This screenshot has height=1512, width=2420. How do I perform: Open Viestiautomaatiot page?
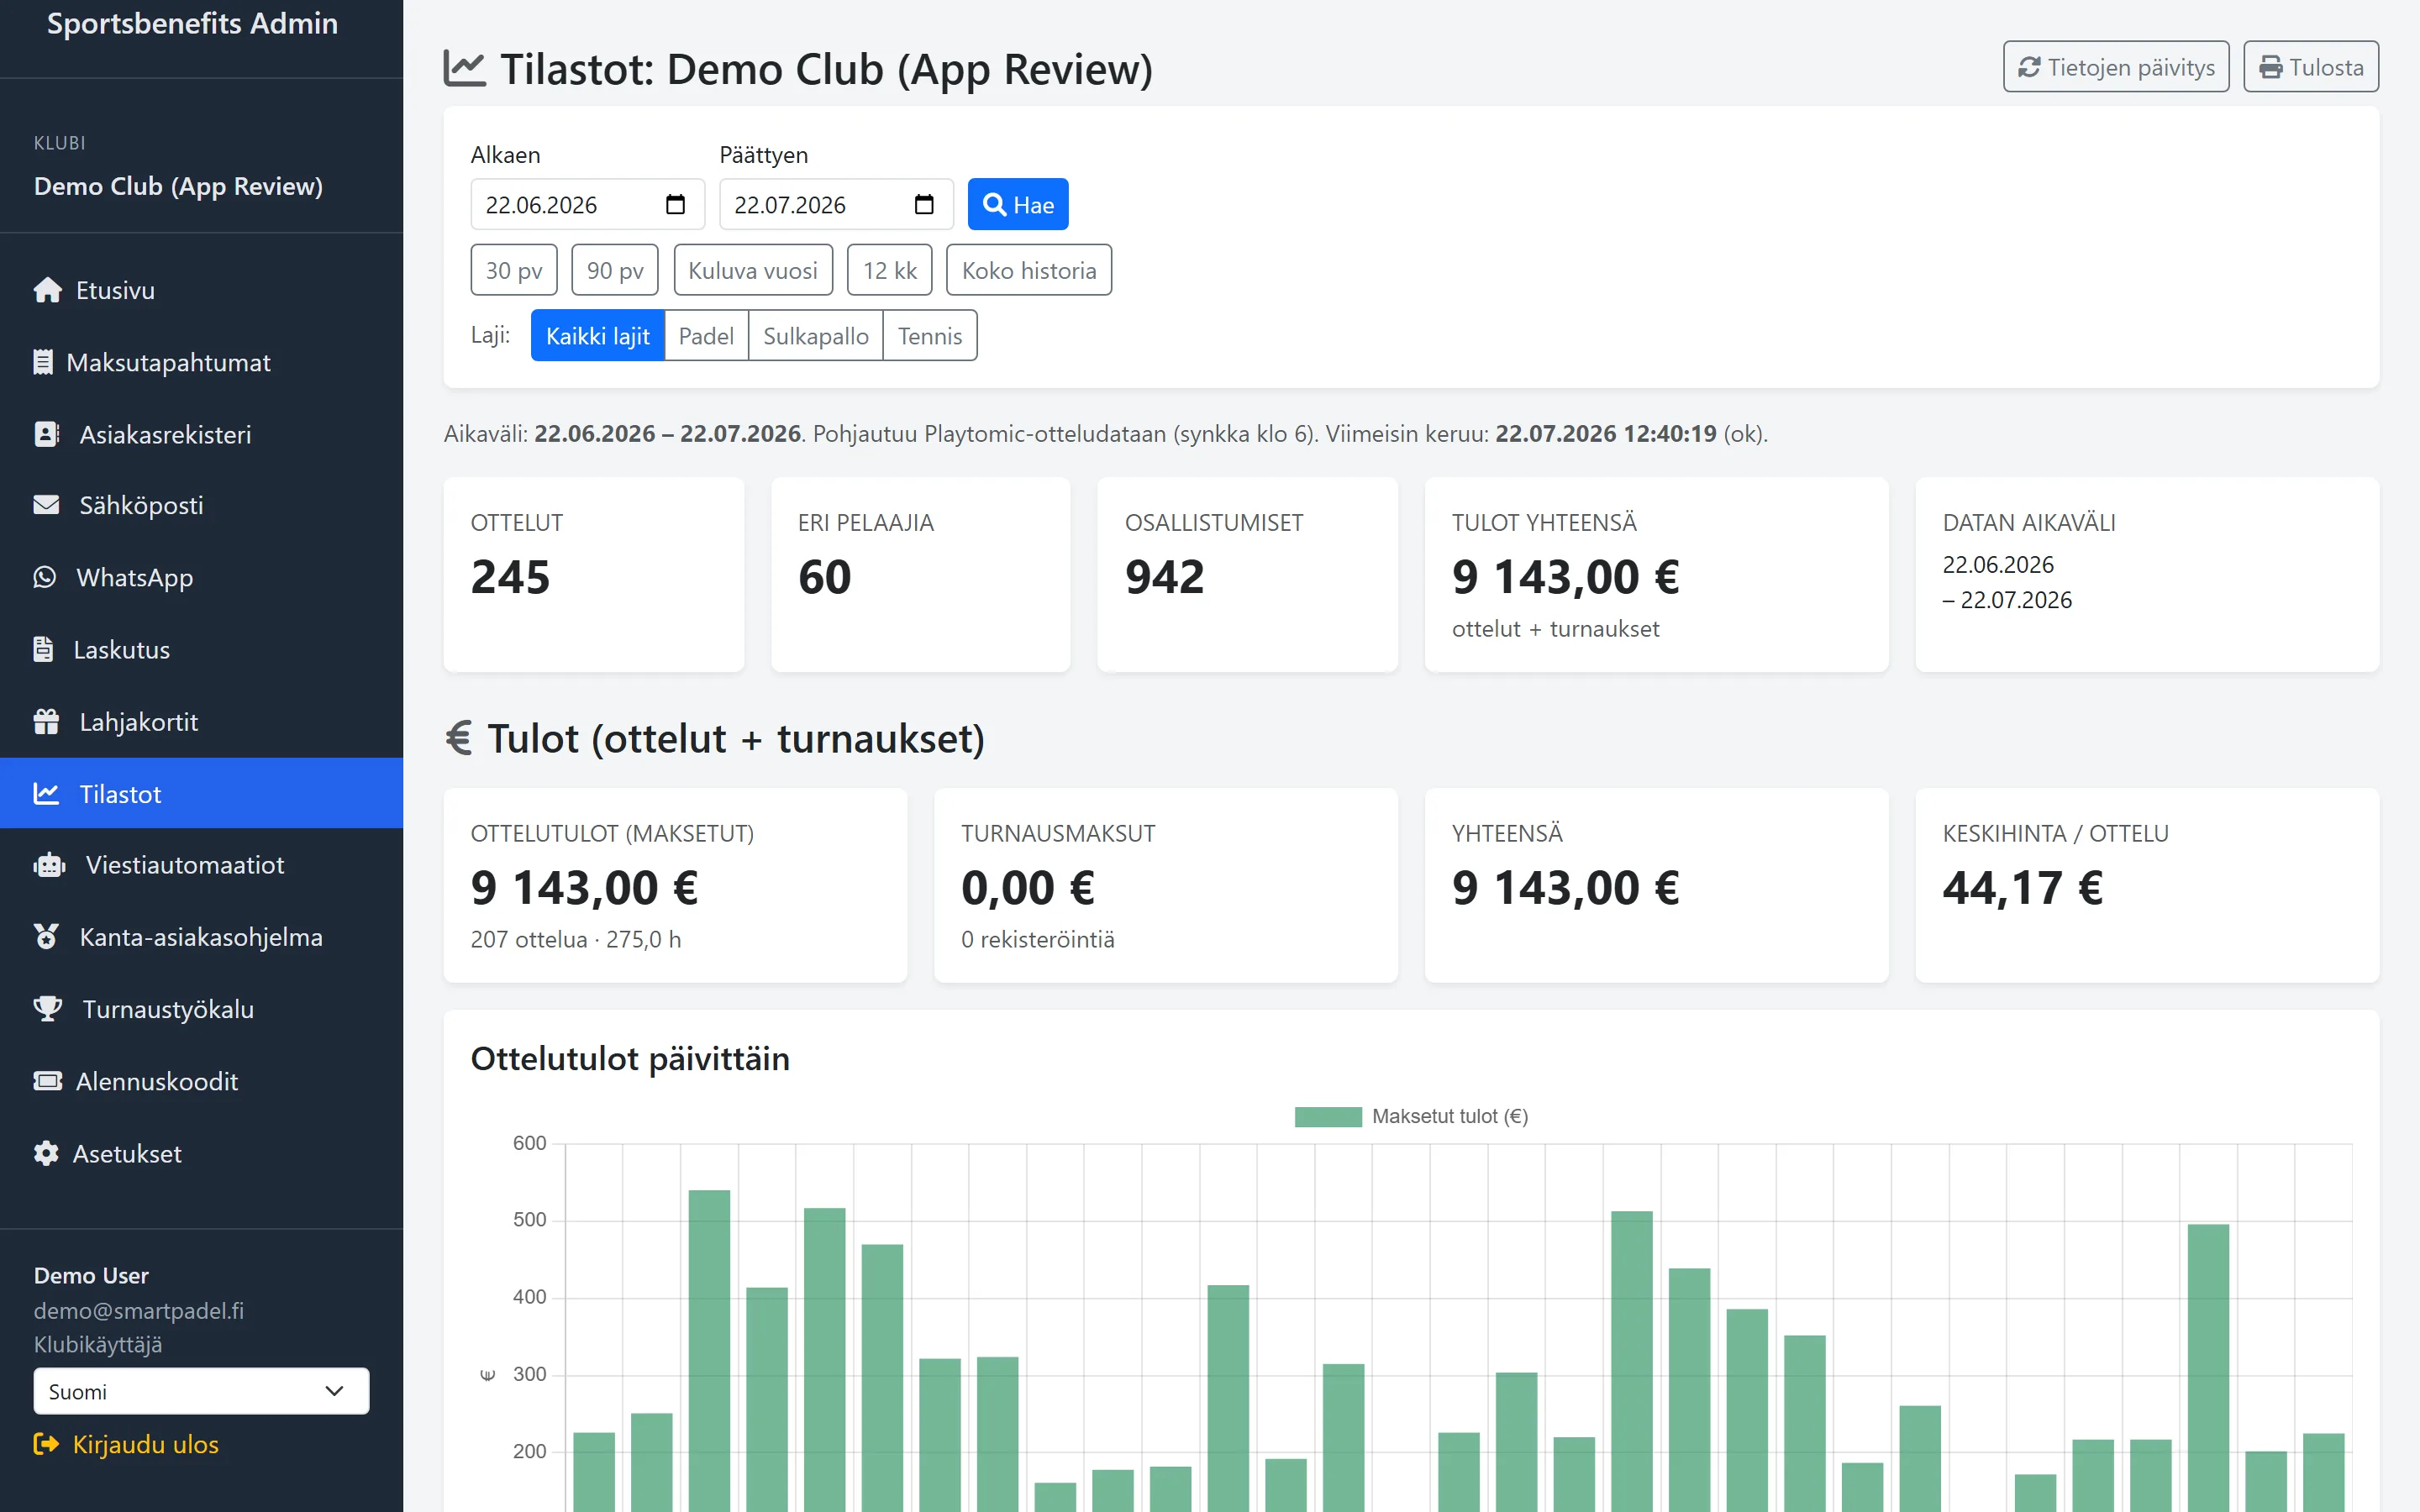tap(201, 865)
